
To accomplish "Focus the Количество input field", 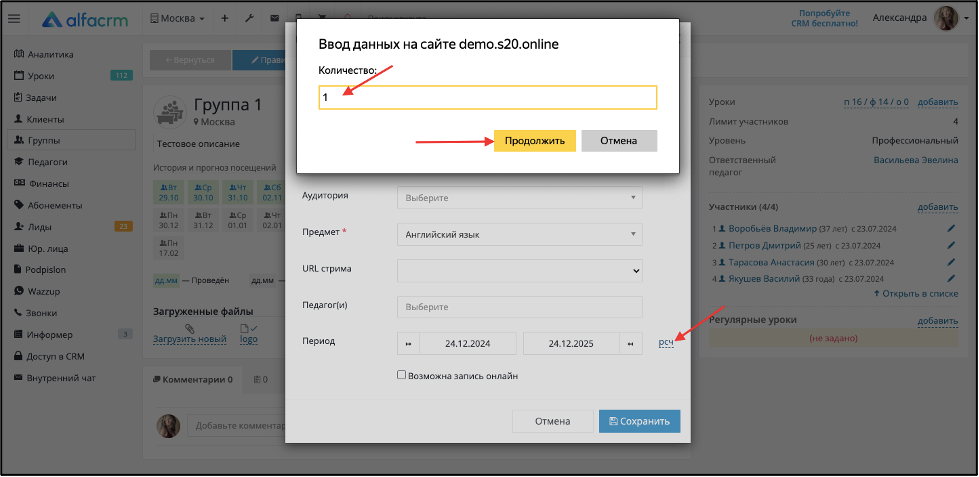I will pyautogui.click(x=488, y=97).
